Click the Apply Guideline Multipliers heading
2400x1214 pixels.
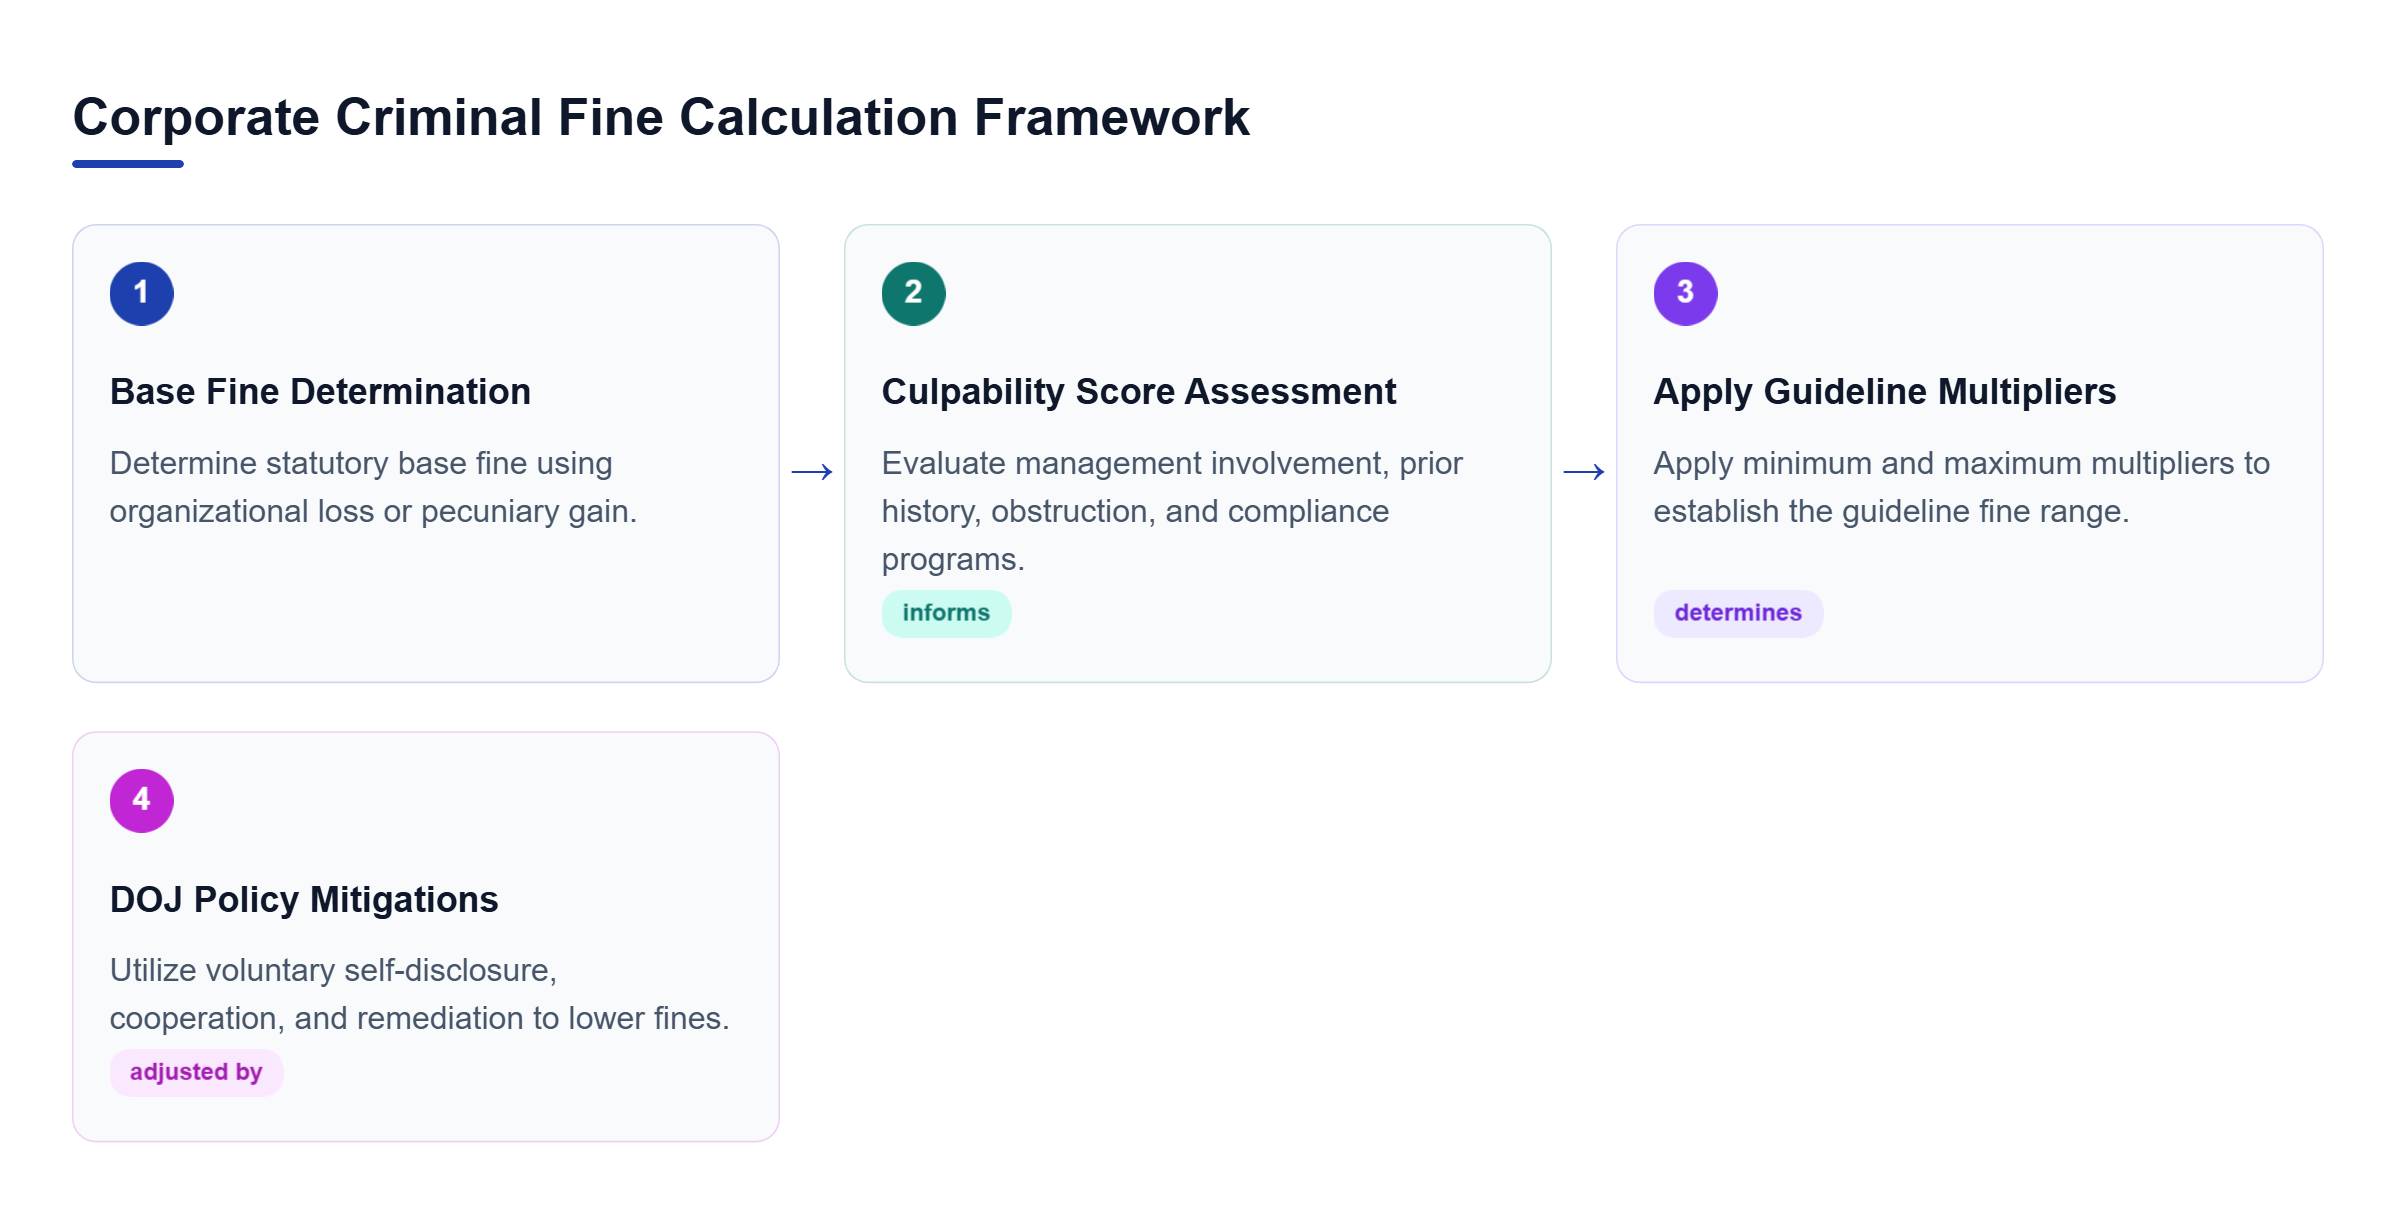tap(1885, 392)
